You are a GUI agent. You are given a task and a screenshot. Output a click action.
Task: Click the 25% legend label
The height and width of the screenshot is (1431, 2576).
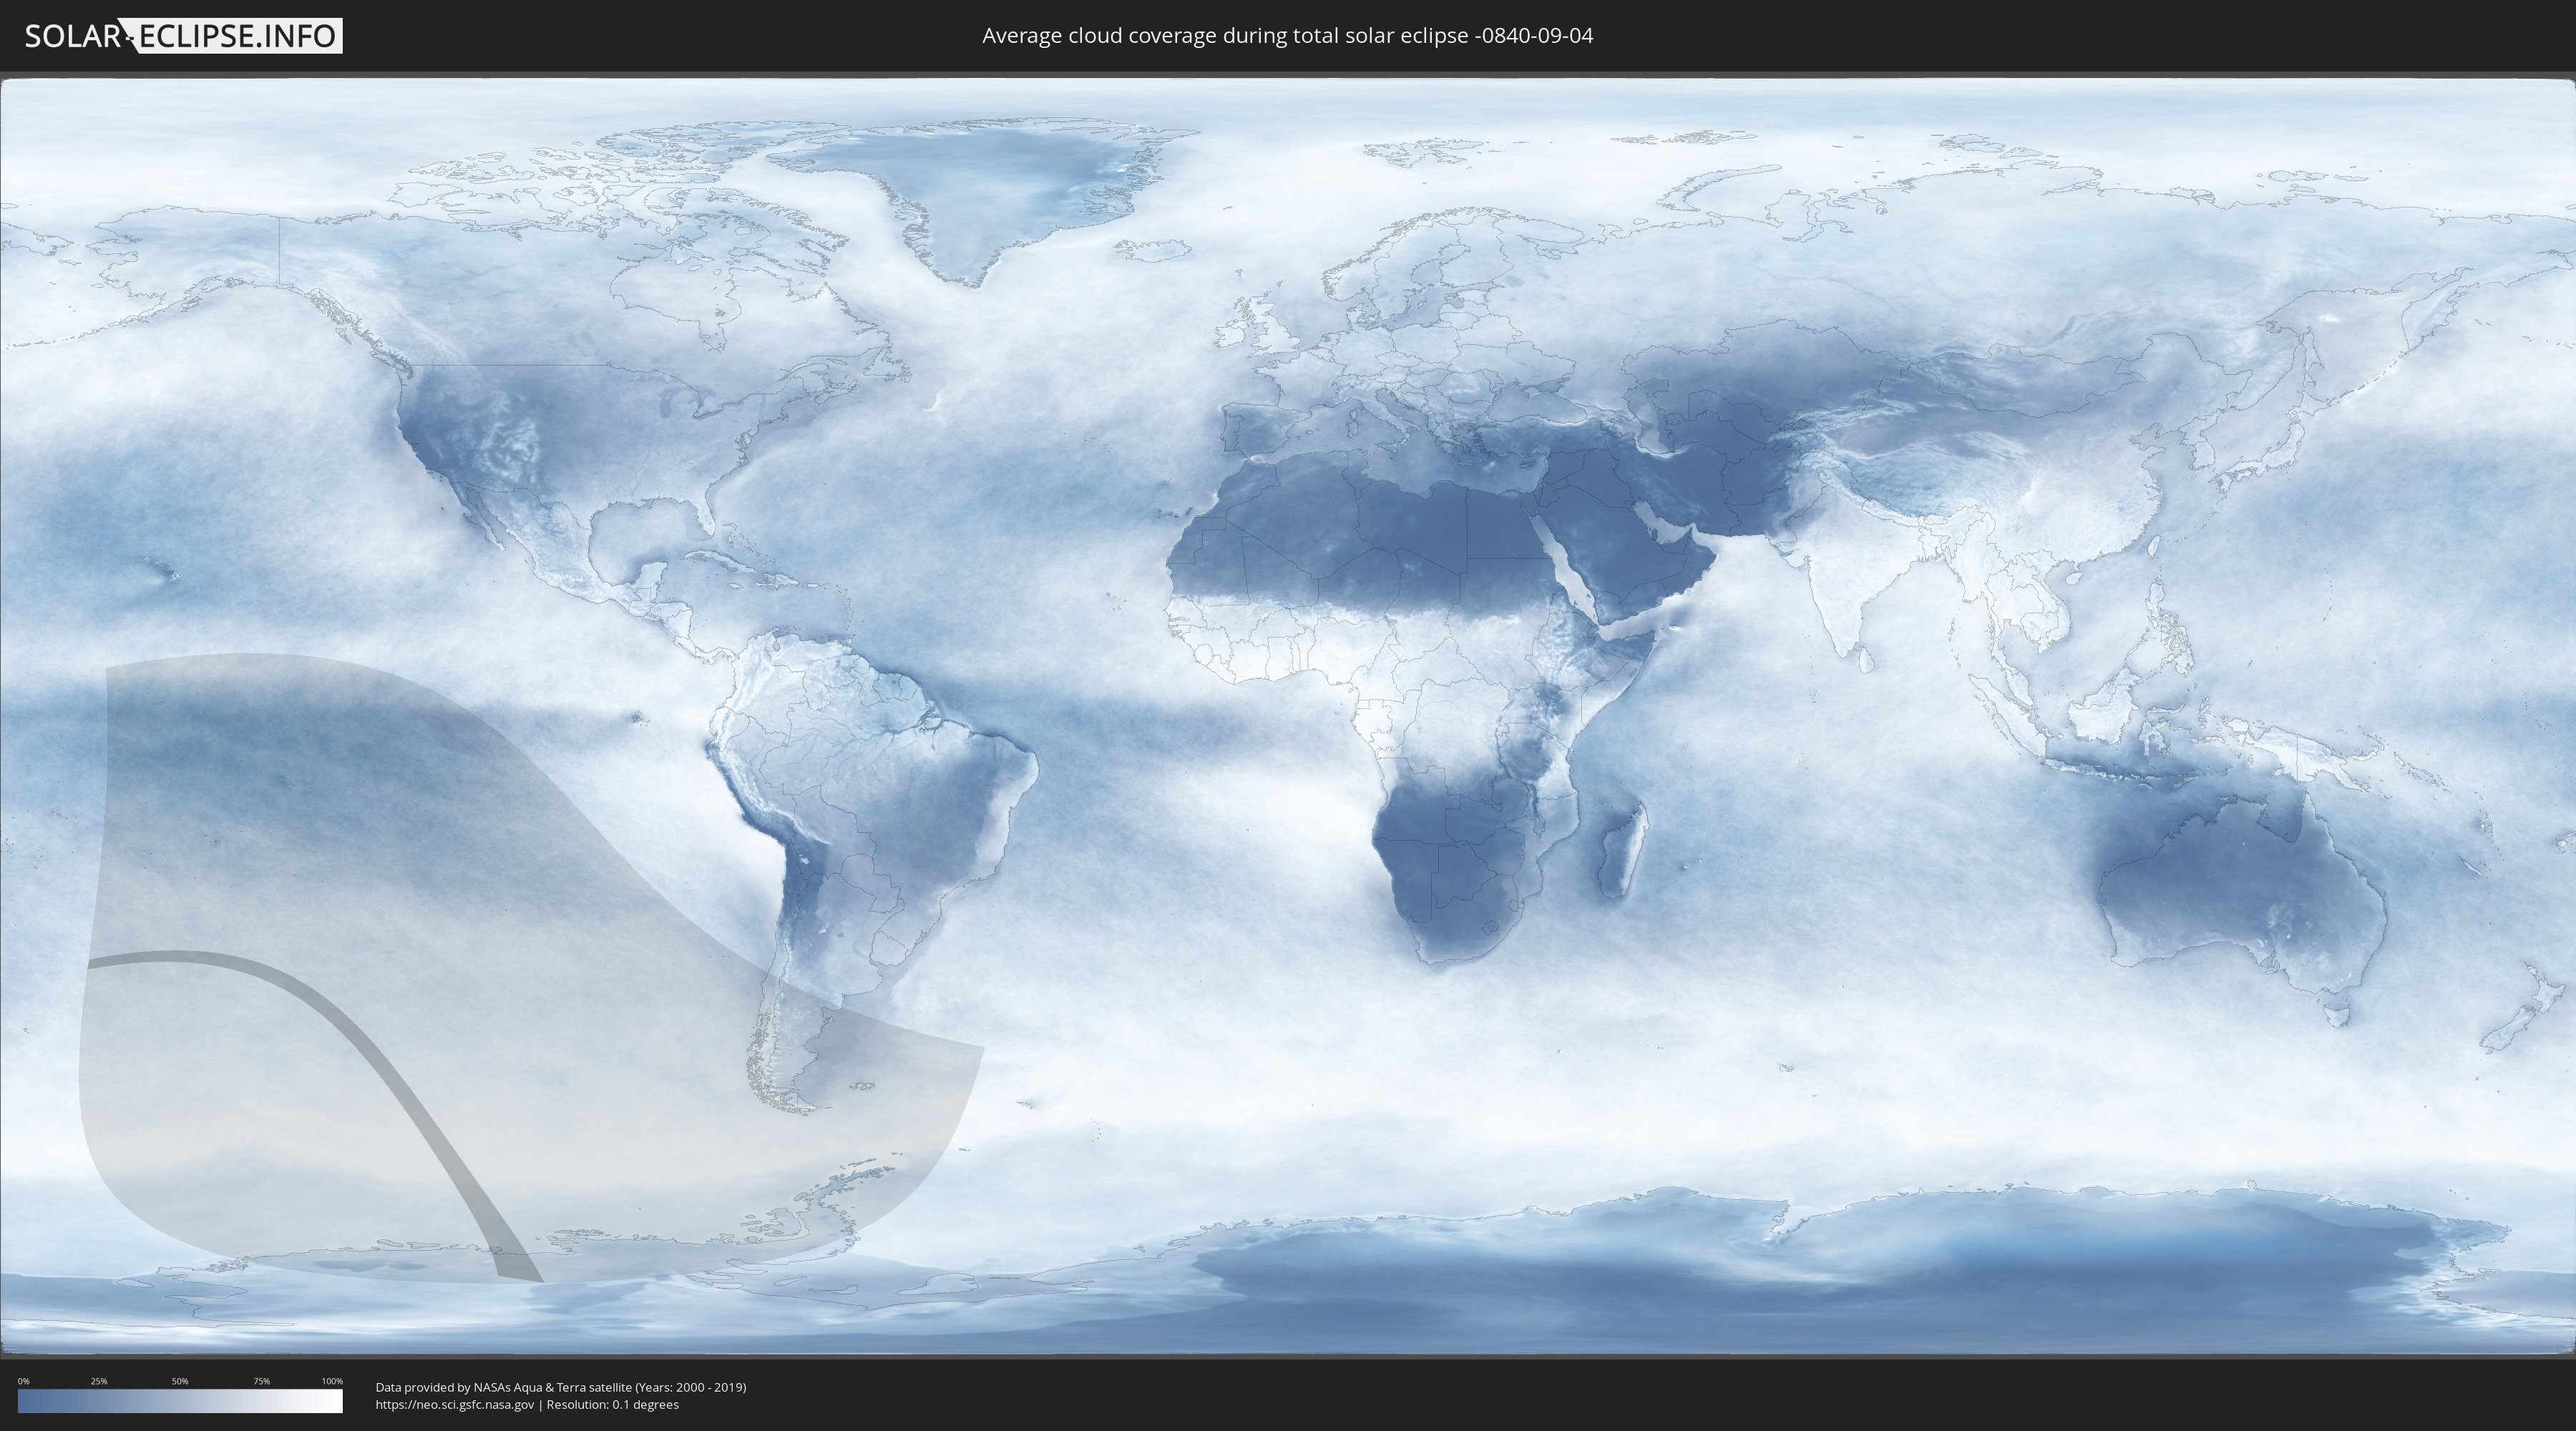[x=99, y=1381]
